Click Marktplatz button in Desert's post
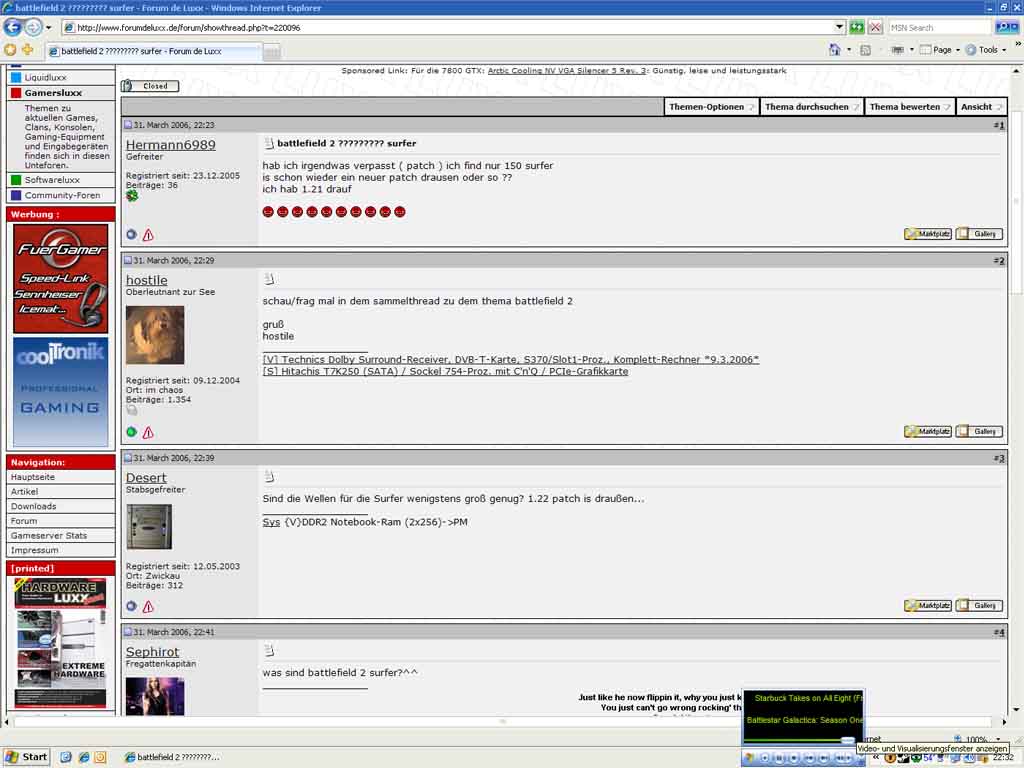Screen dimensions: 1024x768 [928, 605]
